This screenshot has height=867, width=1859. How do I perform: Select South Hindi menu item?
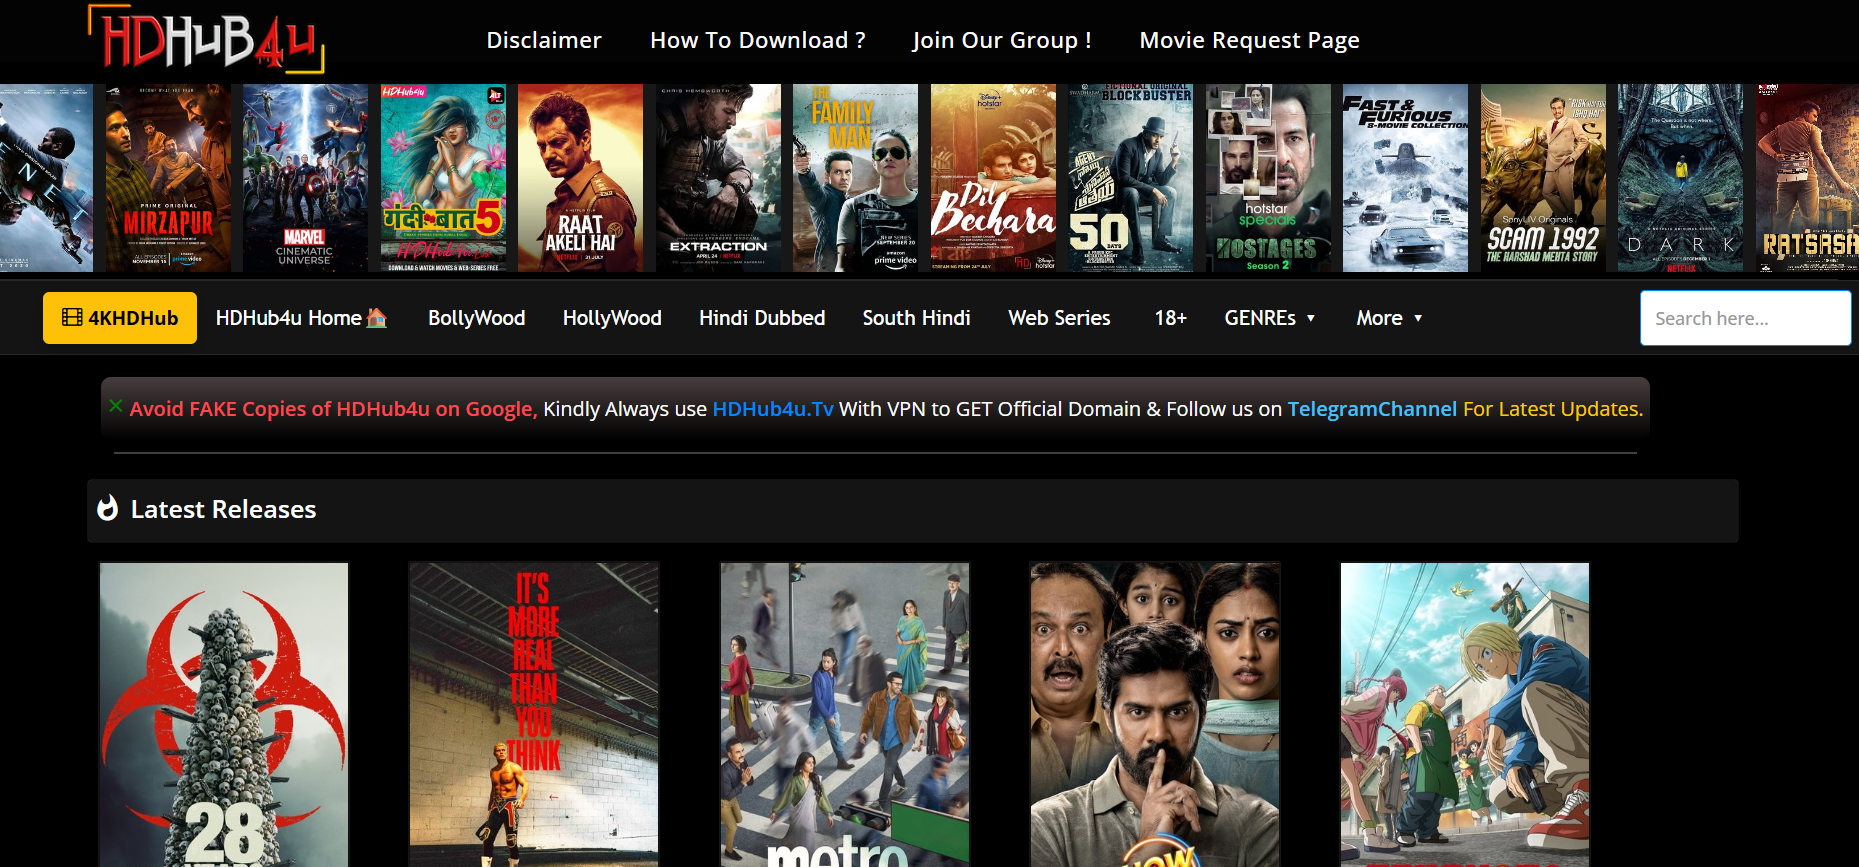(917, 318)
